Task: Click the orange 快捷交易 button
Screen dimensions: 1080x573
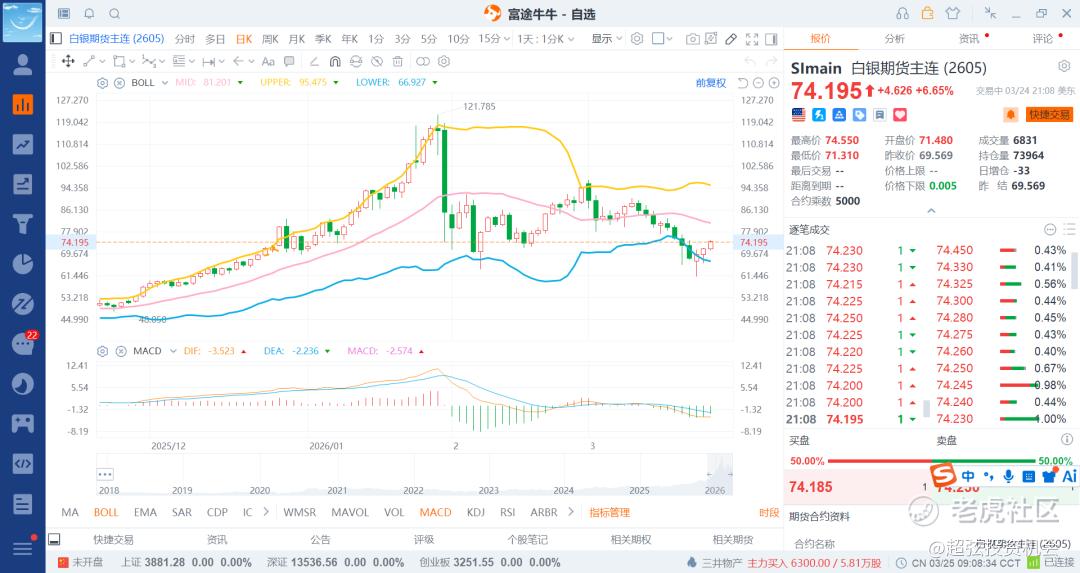Action: 1049,115
